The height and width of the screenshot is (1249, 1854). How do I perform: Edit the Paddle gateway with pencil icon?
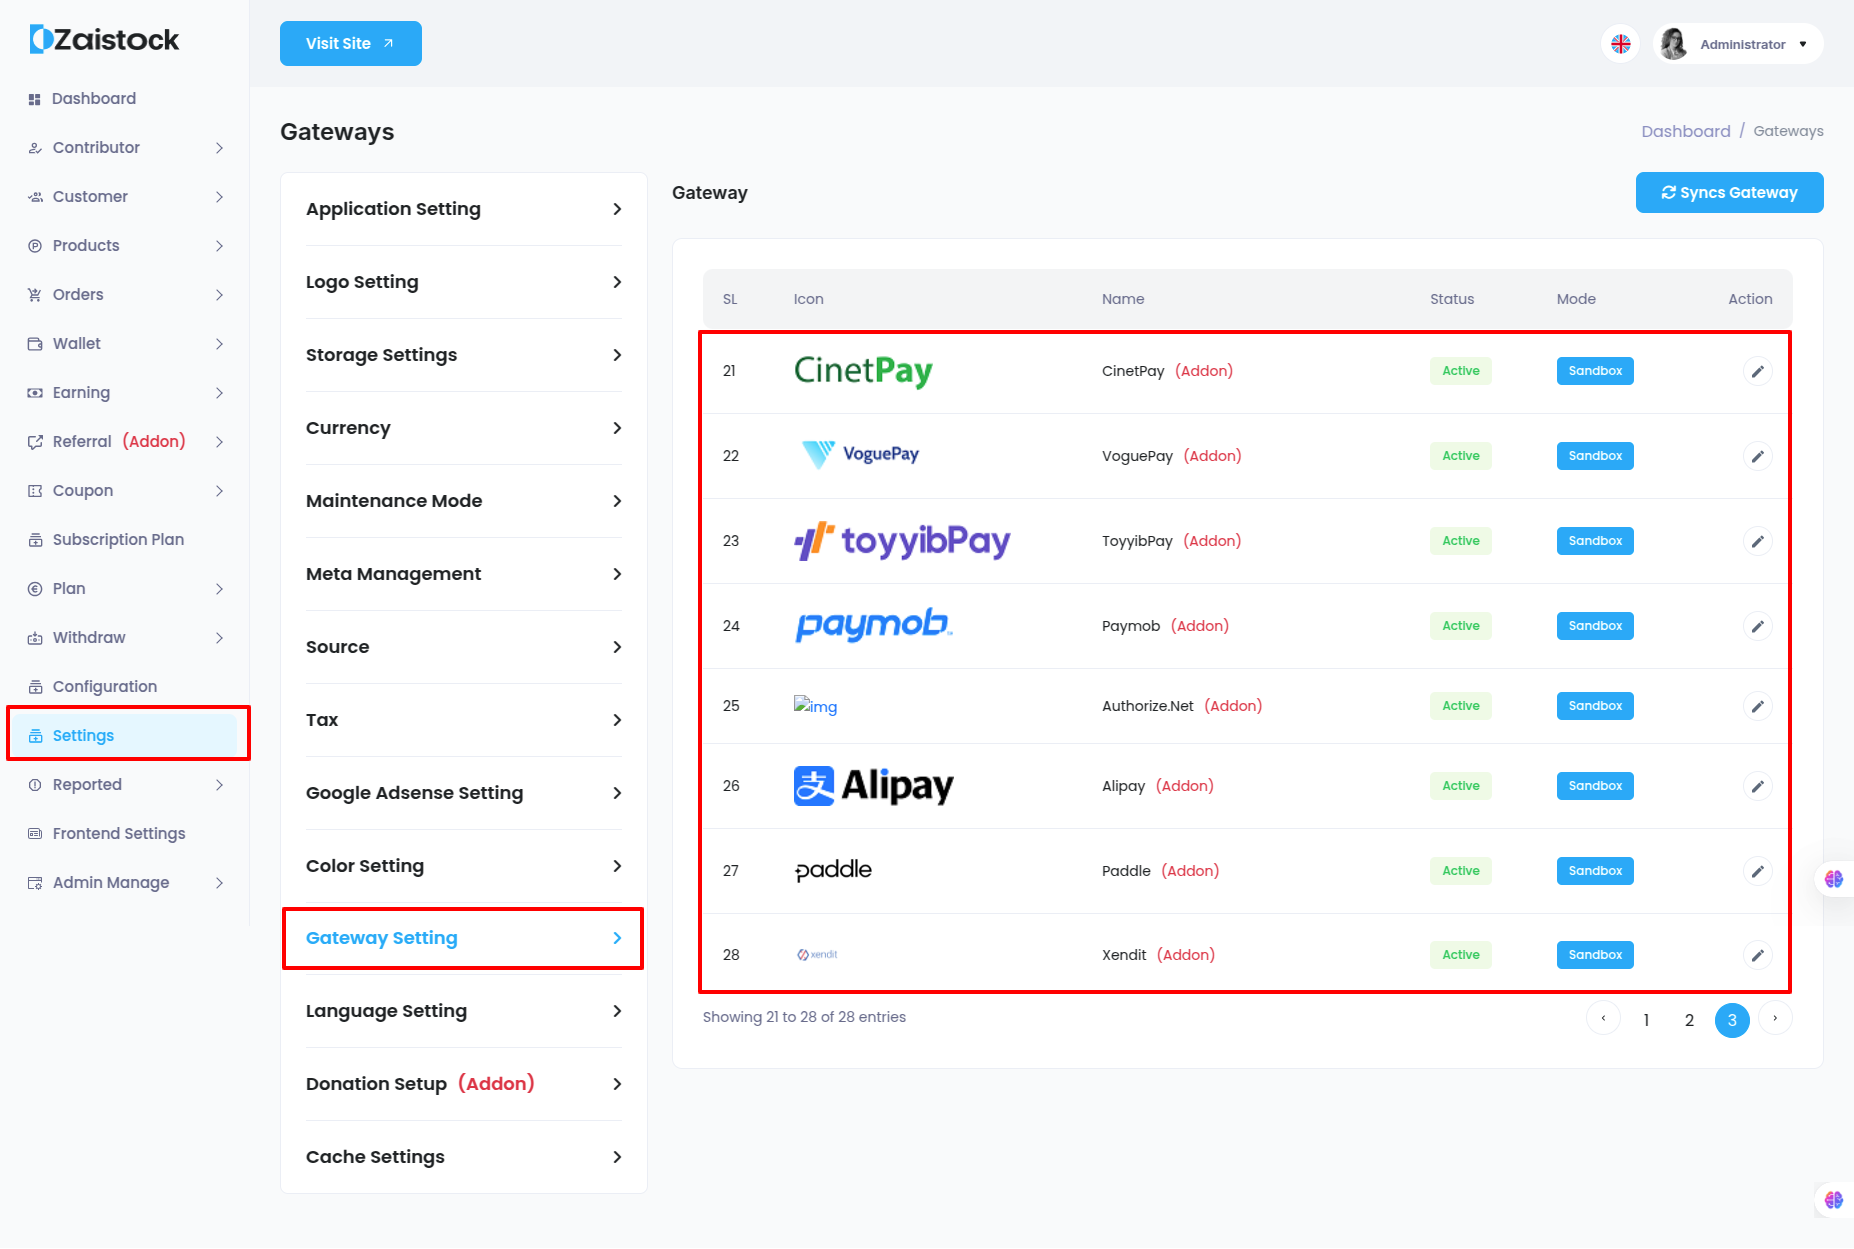point(1757,871)
